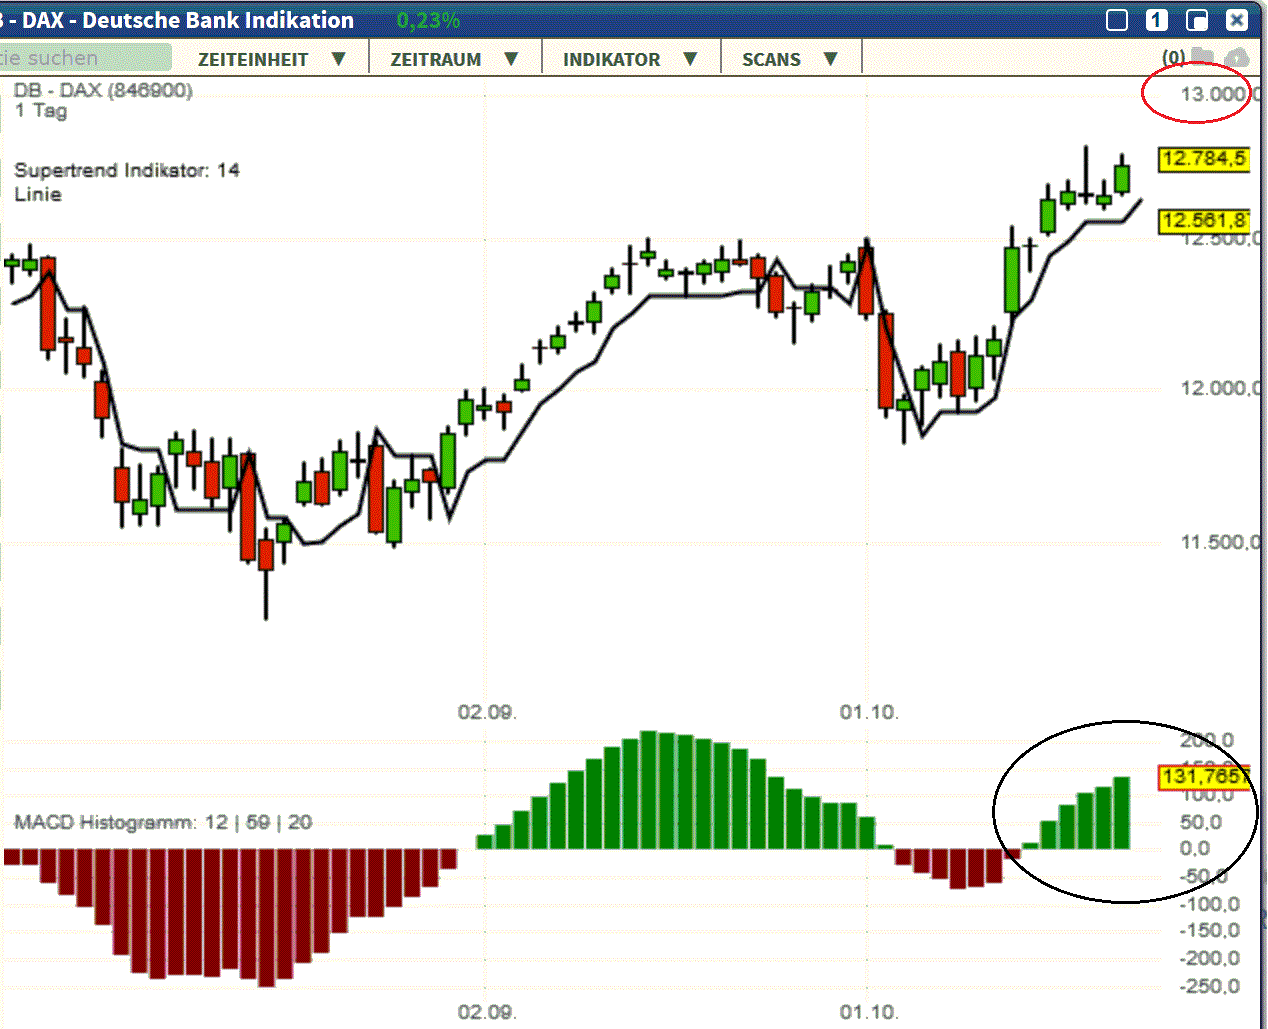Click the INDIKATOR menu label

tap(612, 60)
